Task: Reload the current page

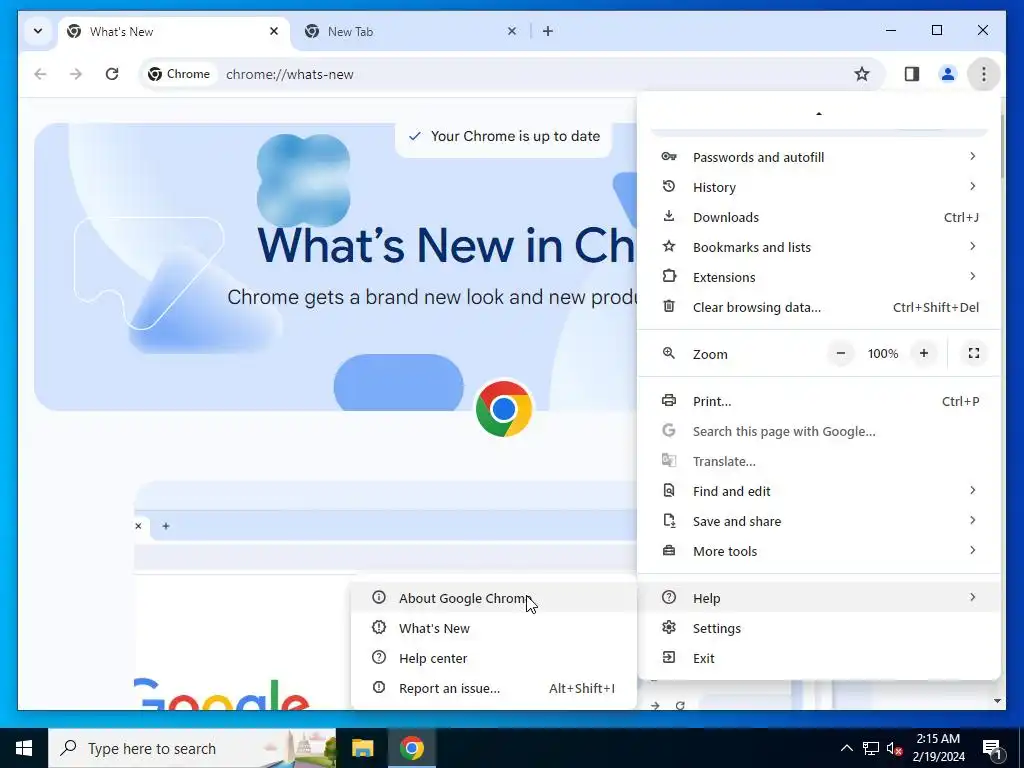Action: (x=112, y=74)
